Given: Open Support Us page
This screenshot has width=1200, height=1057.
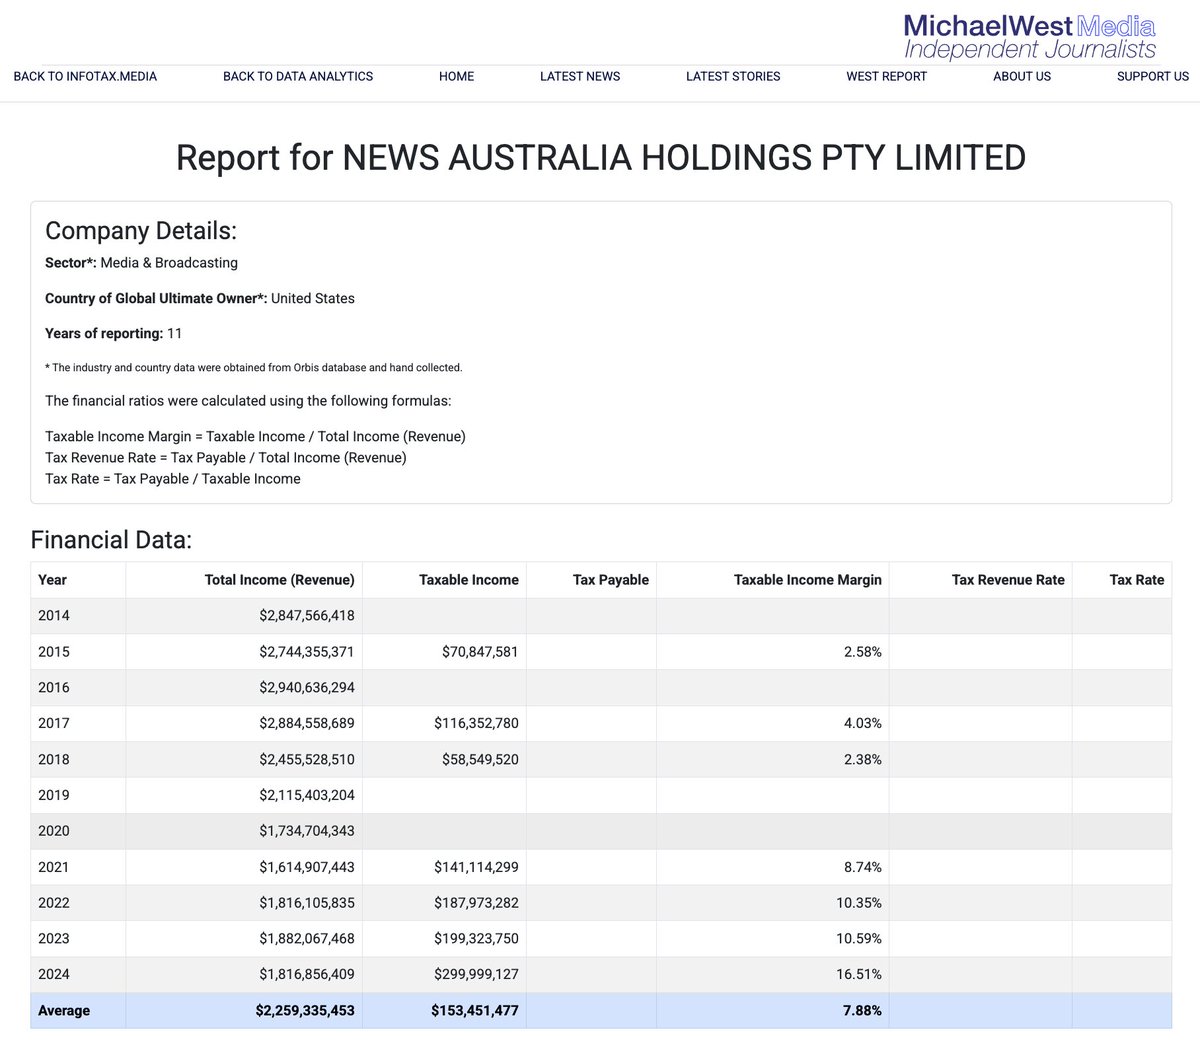Looking at the screenshot, I should [x=1153, y=76].
